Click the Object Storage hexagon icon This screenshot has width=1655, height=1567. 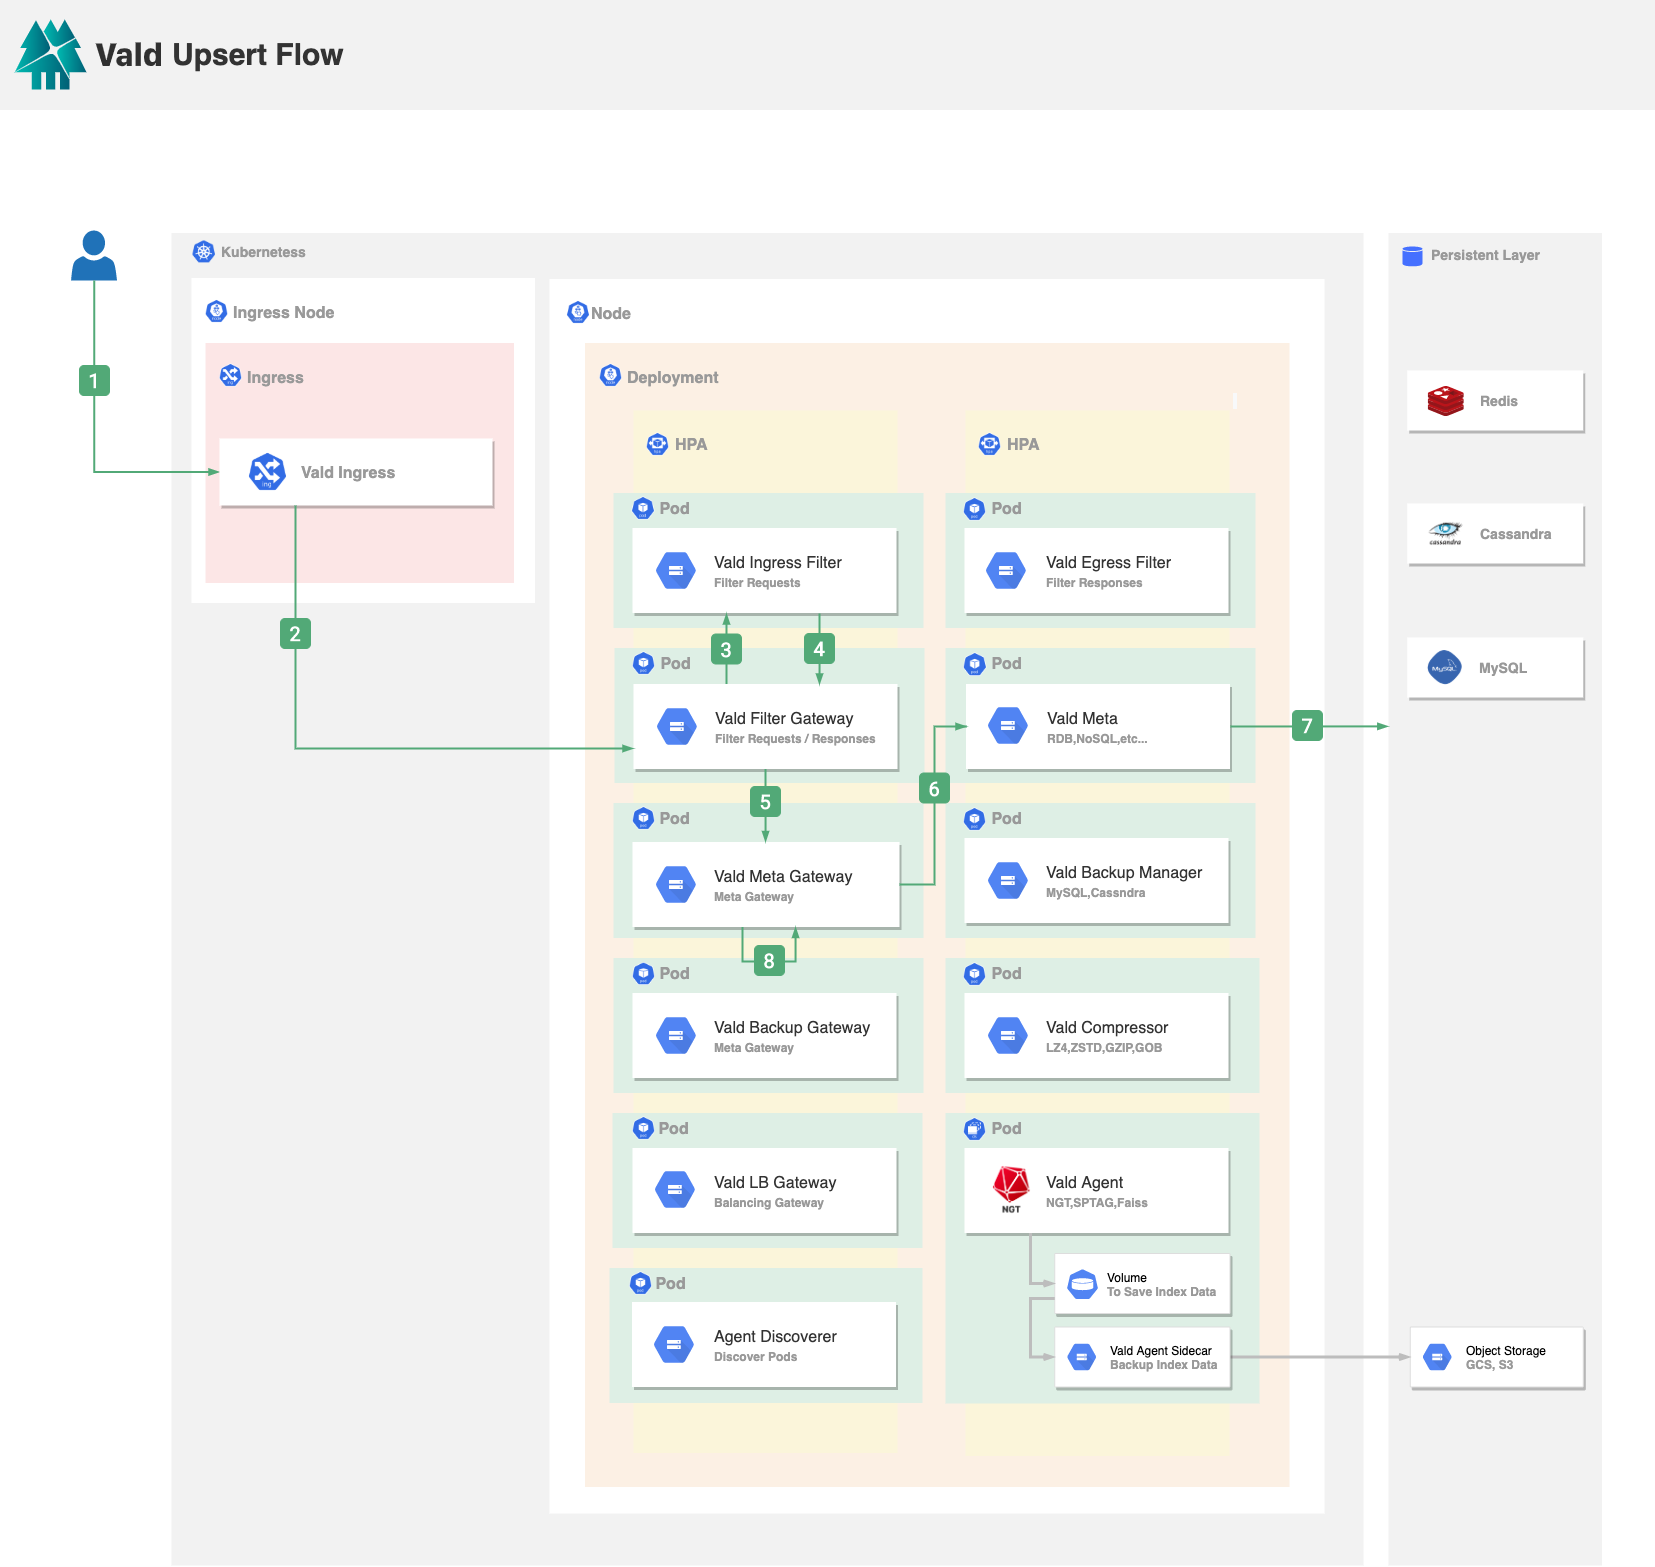[x=1437, y=1357]
